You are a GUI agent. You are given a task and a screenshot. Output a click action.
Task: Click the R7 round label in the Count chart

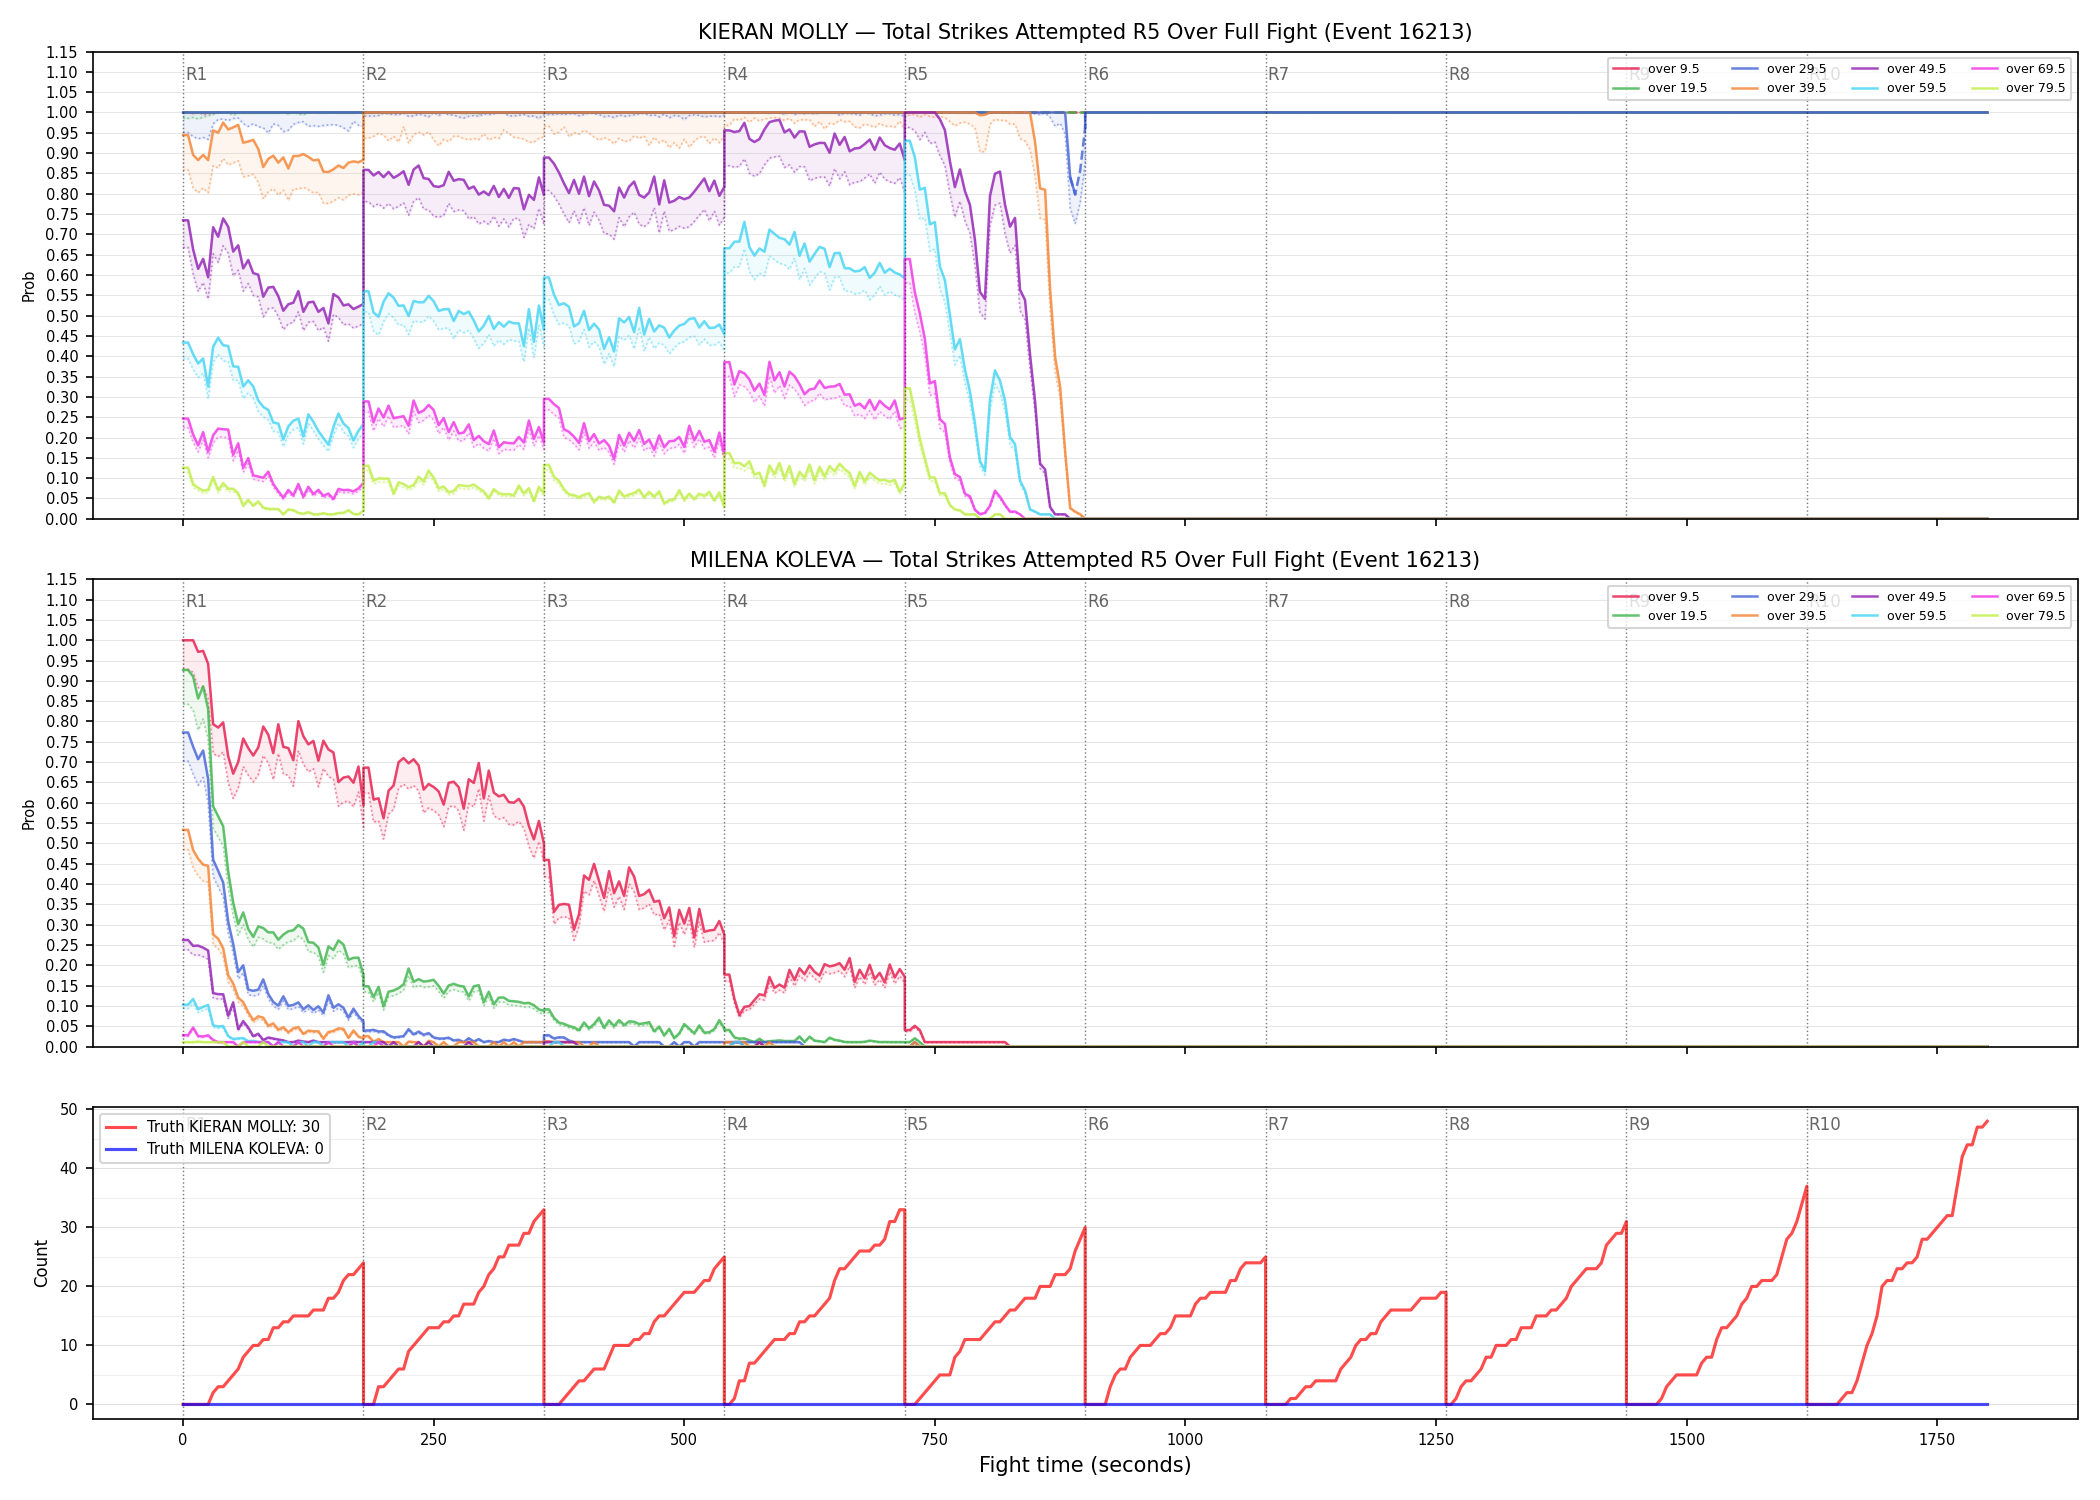(1278, 1124)
